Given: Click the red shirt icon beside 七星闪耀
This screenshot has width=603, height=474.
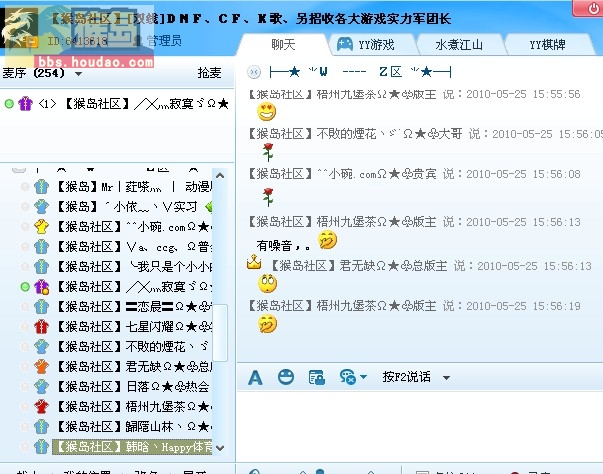Looking at the screenshot, I should [x=41, y=327].
